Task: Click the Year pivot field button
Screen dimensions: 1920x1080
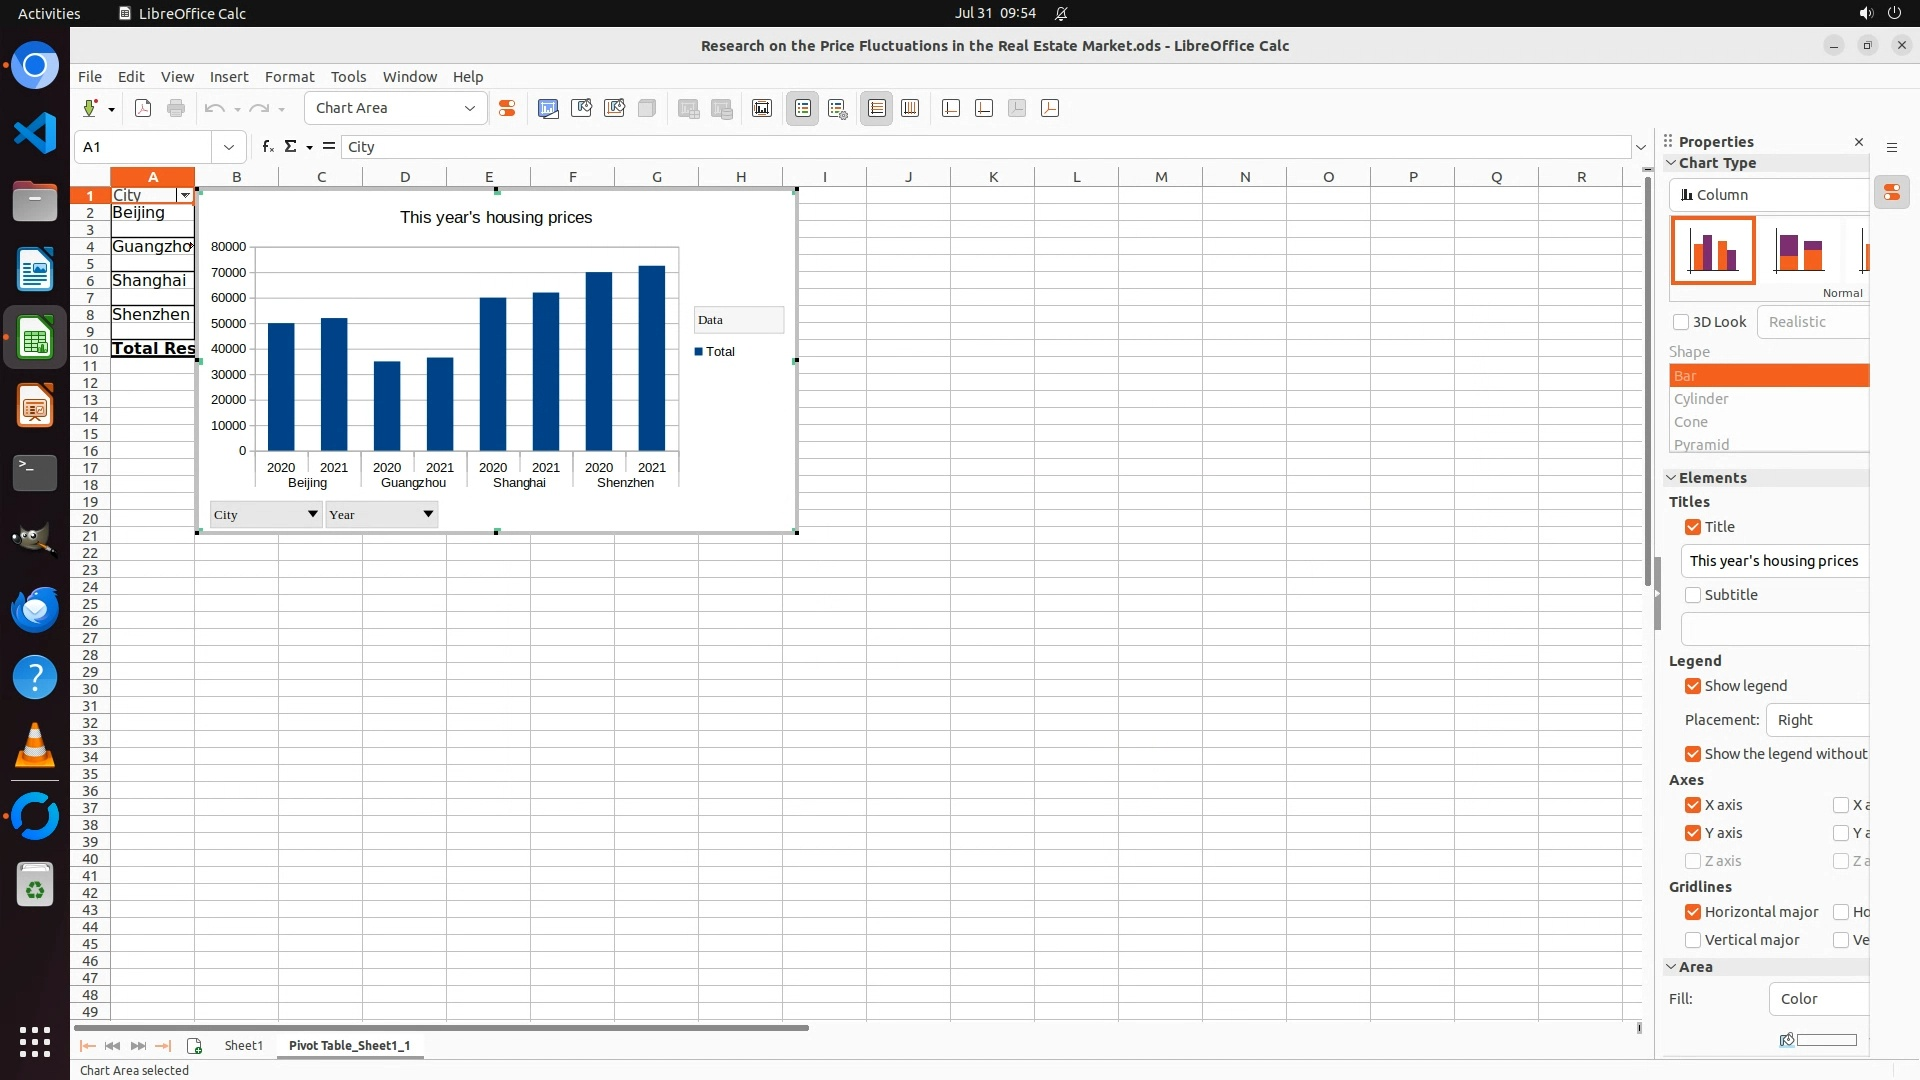Action: (381, 514)
